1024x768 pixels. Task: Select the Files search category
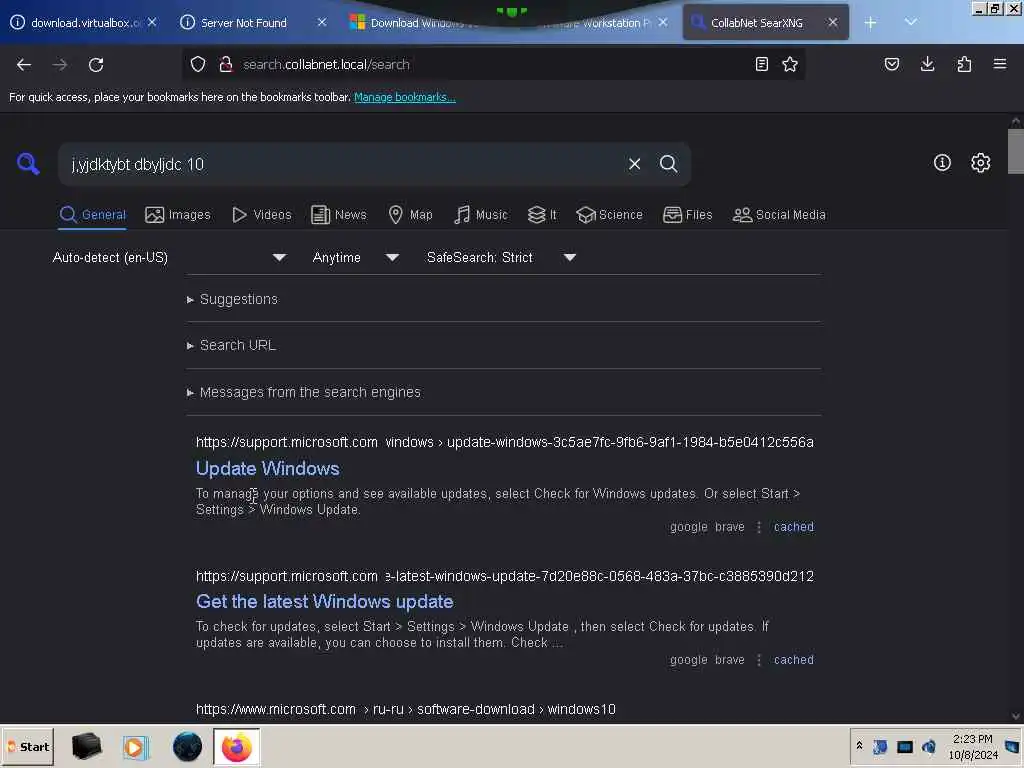(x=687, y=215)
